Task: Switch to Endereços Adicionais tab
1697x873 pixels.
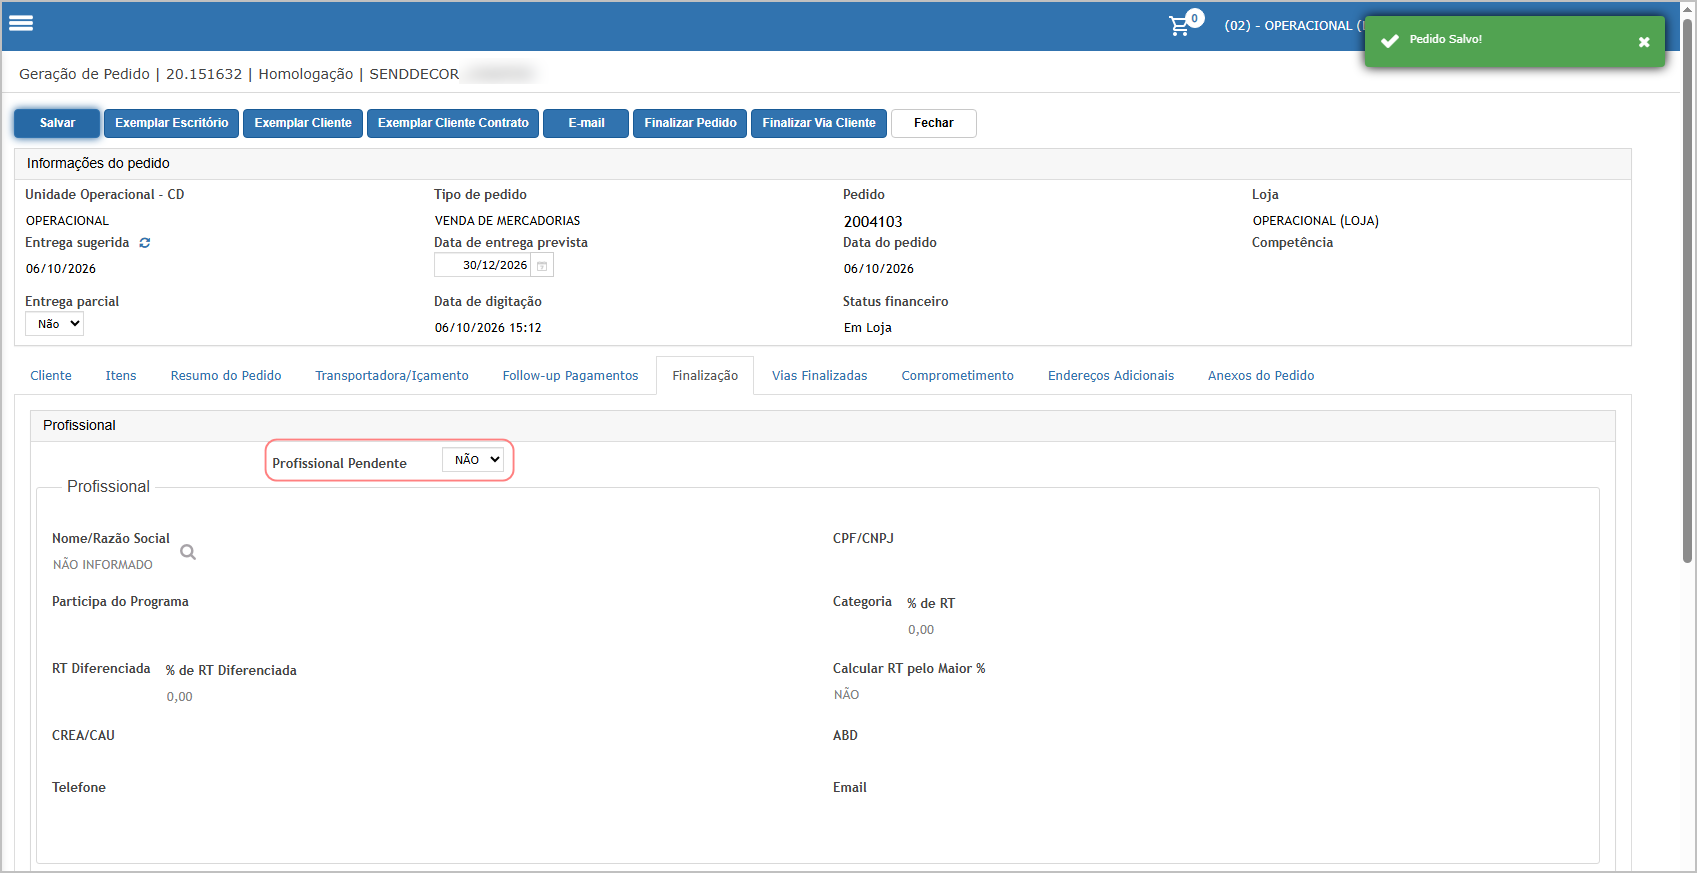Action: 1111,376
